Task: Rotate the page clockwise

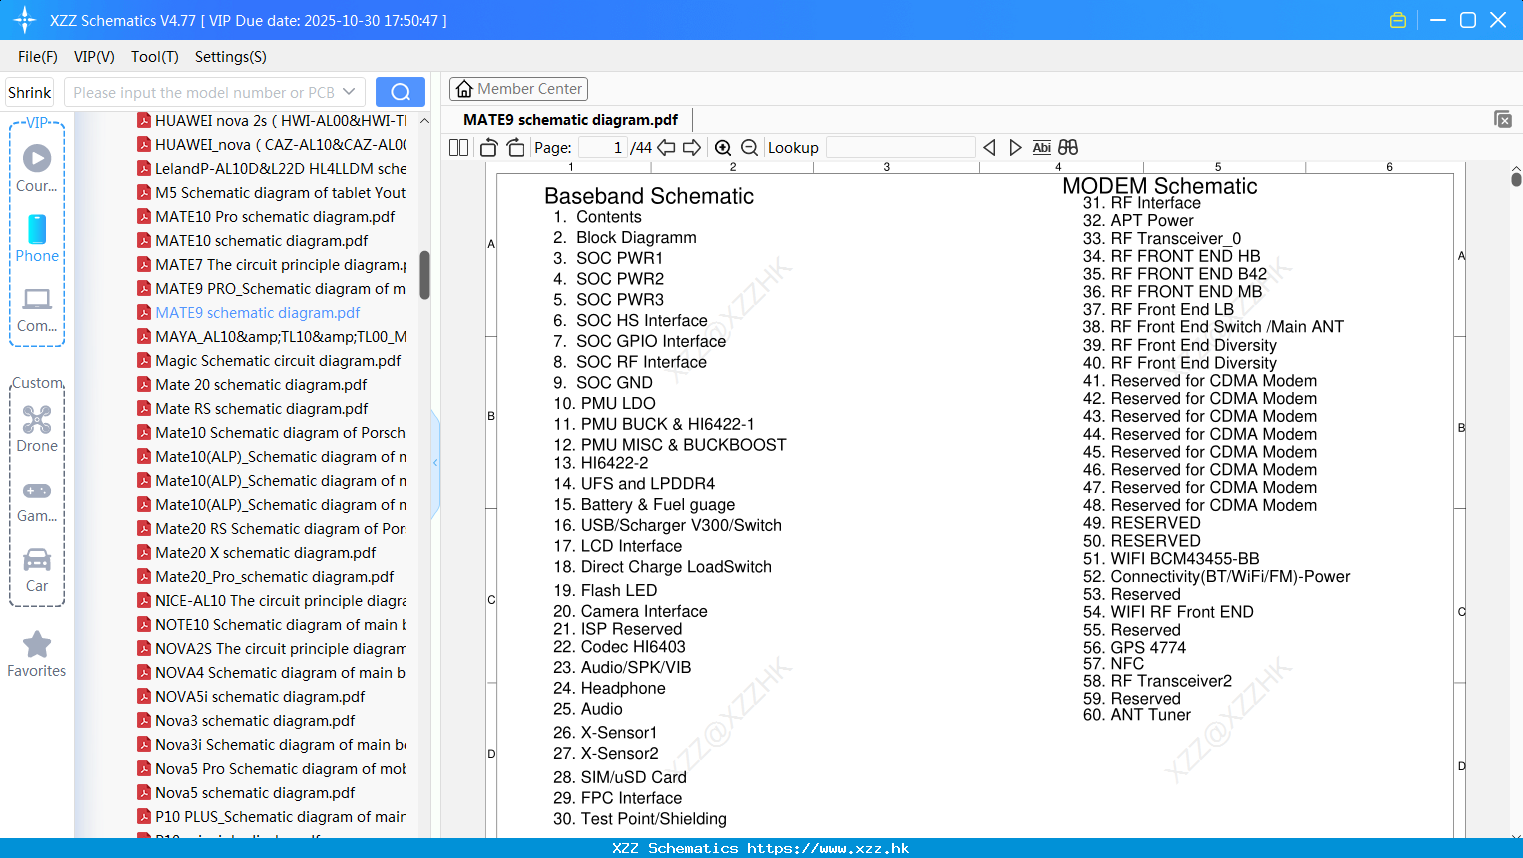Action: pyautogui.click(x=515, y=148)
